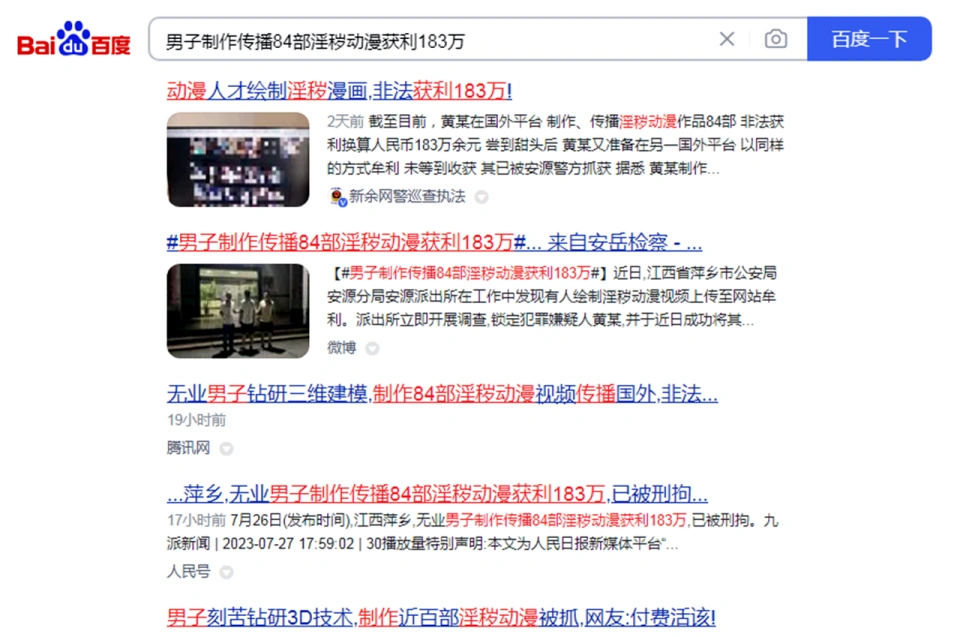Expand the dropdown arrow beside 新余网警巡查执法
Viewport: 960px width, 637px height.
(481, 198)
